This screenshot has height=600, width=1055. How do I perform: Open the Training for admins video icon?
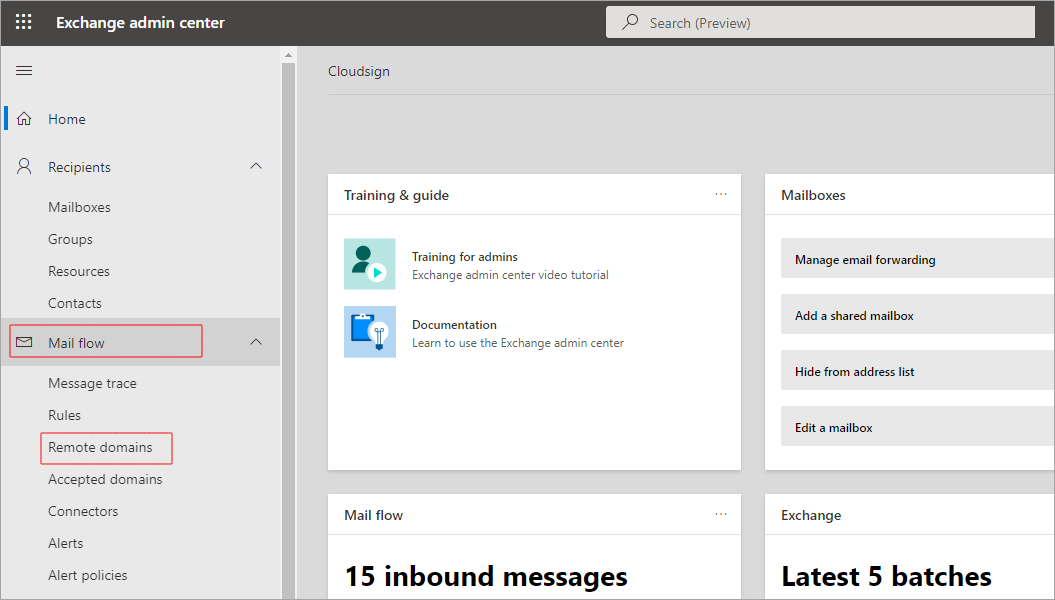point(369,264)
